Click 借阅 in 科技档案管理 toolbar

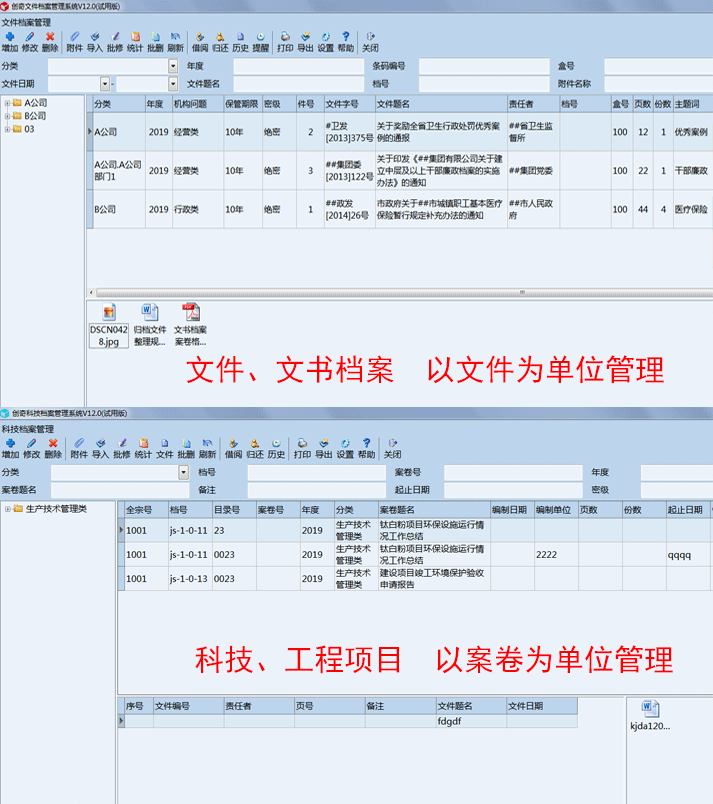pos(233,449)
